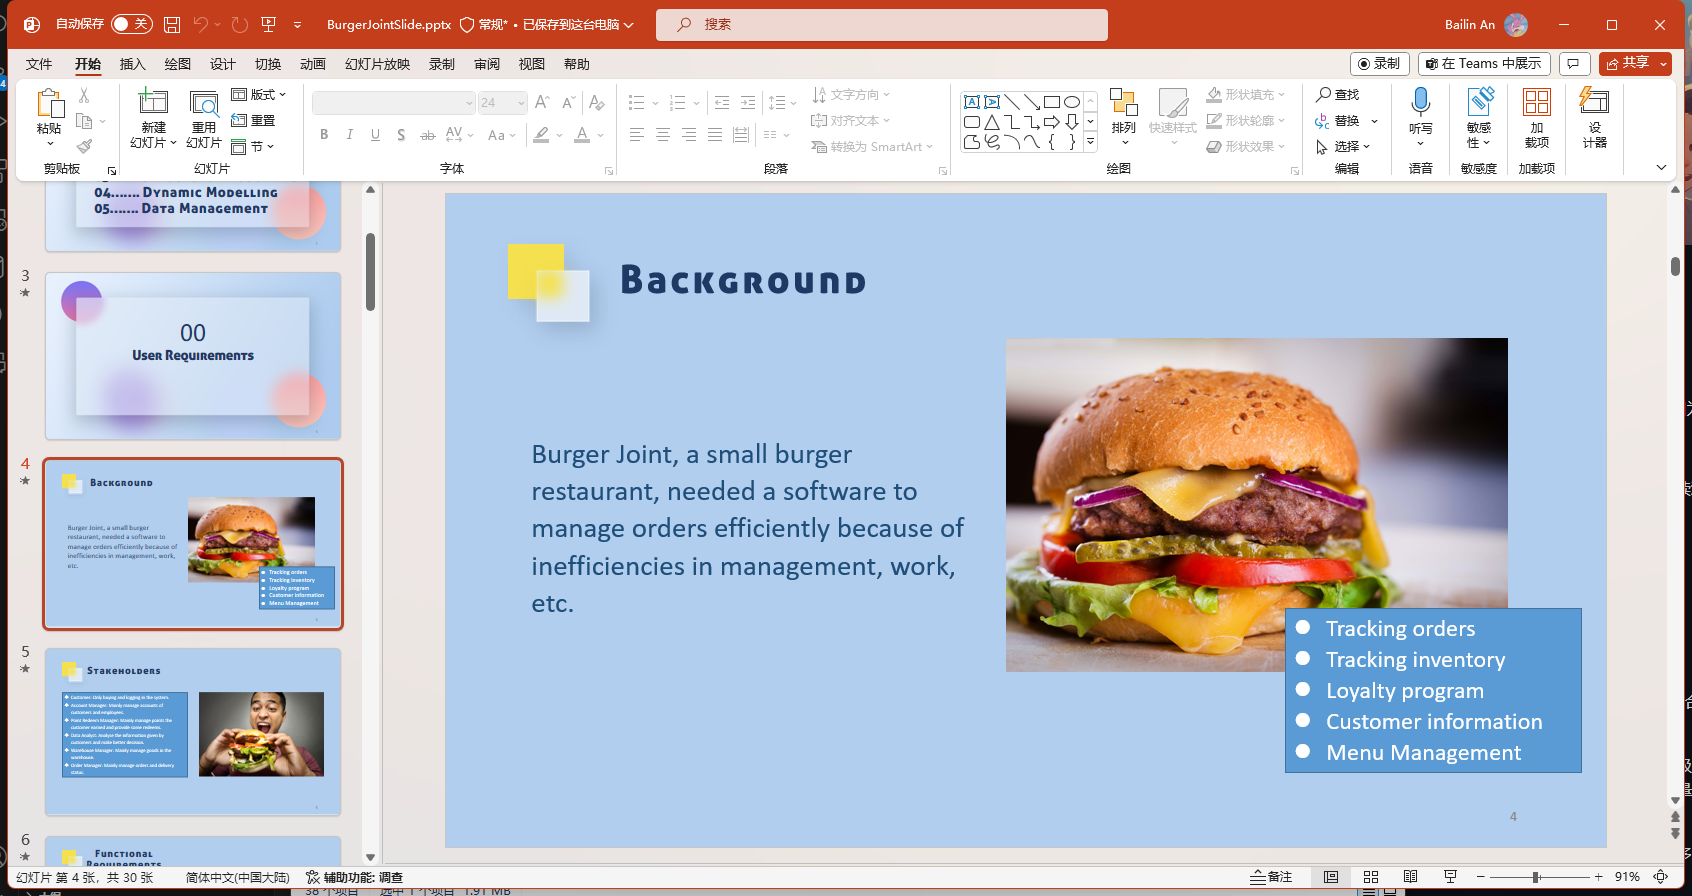The height and width of the screenshot is (896, 1692).
Task: Click the Arrange (排列) icon
Action: (x=1124, y=103)
